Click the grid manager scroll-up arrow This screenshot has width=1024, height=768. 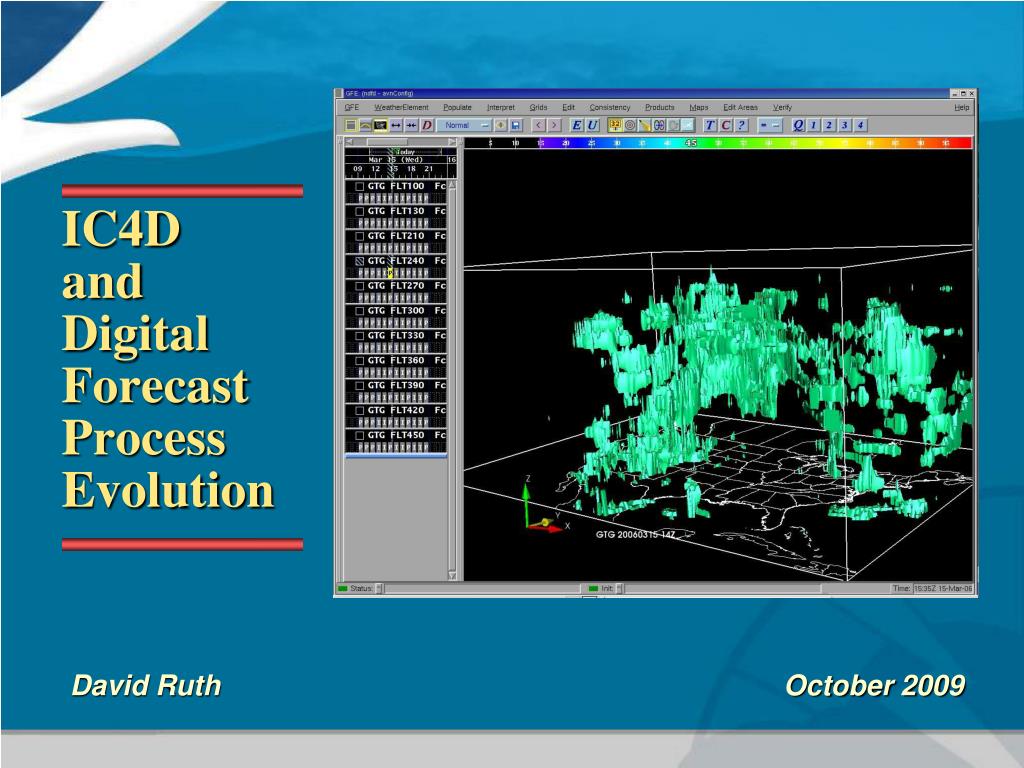click(x=452, y=185)
